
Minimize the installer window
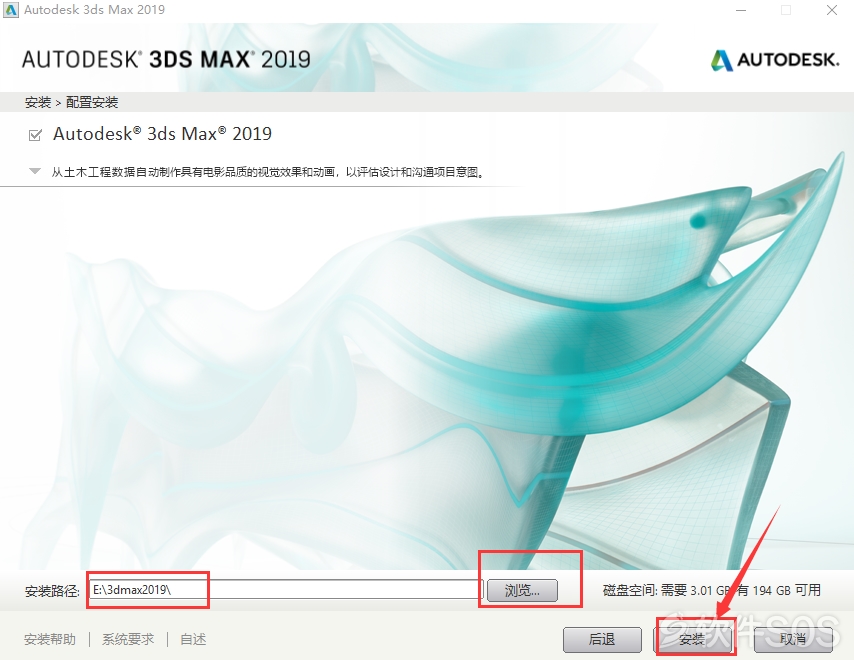[741, 10]
